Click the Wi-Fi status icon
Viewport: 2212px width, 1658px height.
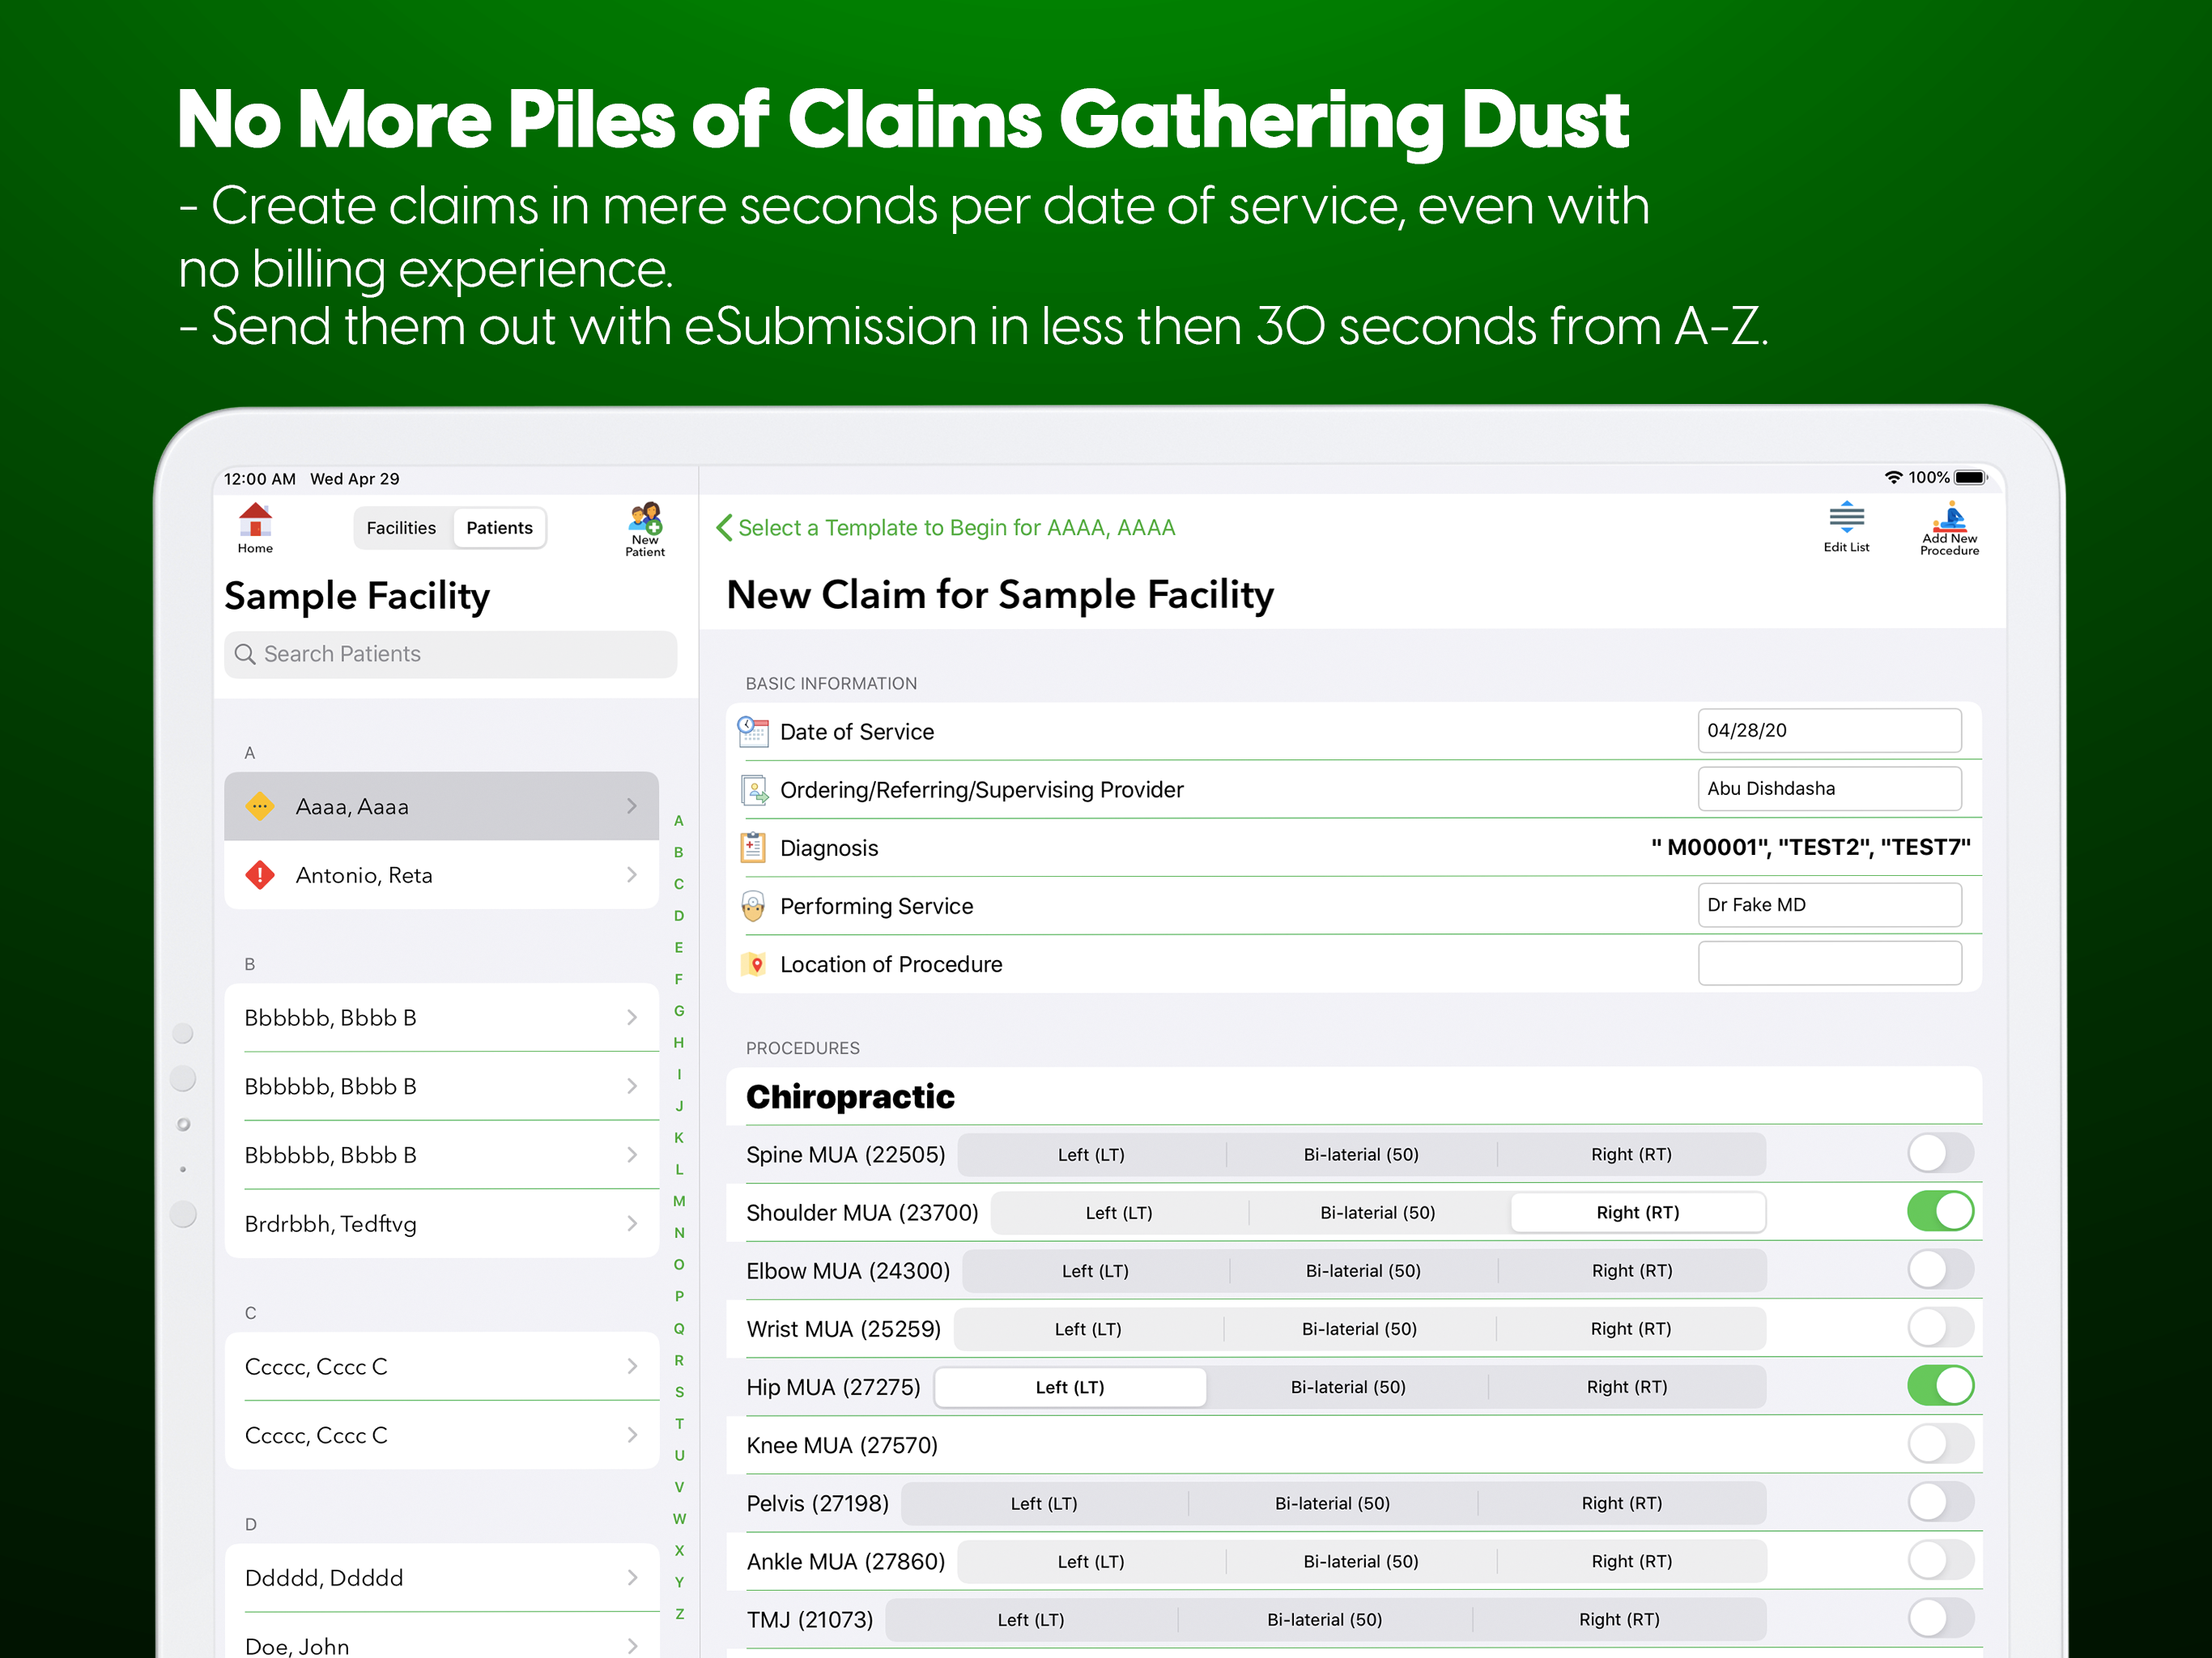point(1892,478)
